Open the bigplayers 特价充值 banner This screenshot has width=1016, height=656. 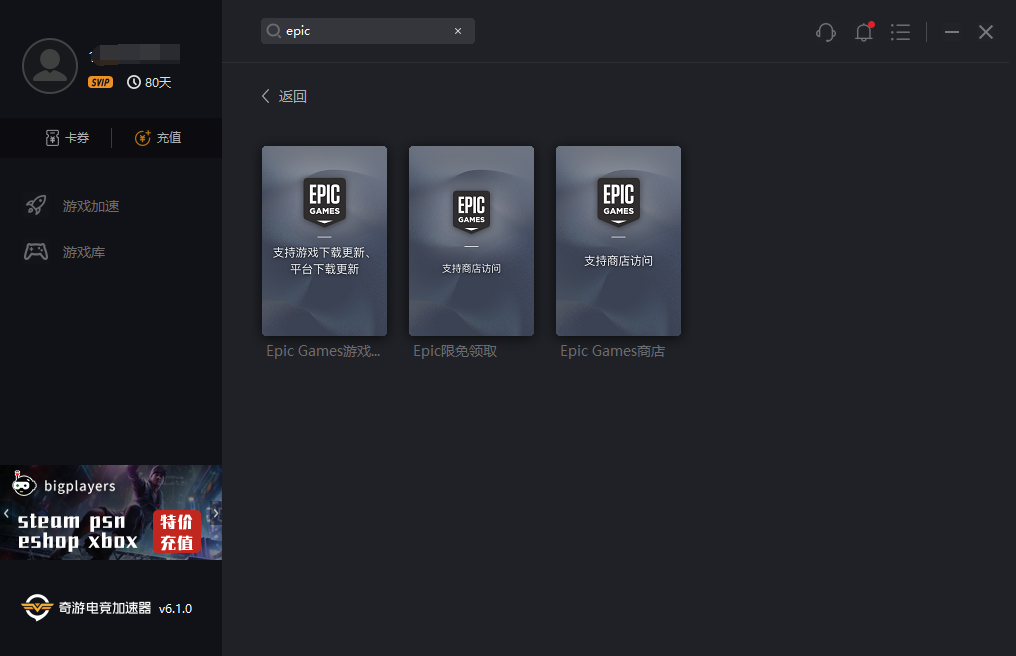111,512
